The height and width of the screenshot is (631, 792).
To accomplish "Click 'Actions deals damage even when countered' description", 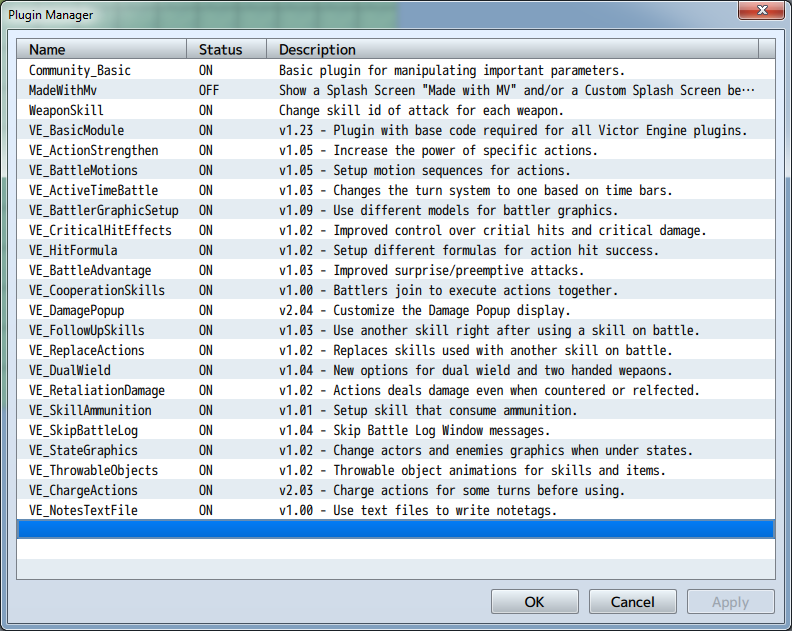I will (x=489, y=391).
